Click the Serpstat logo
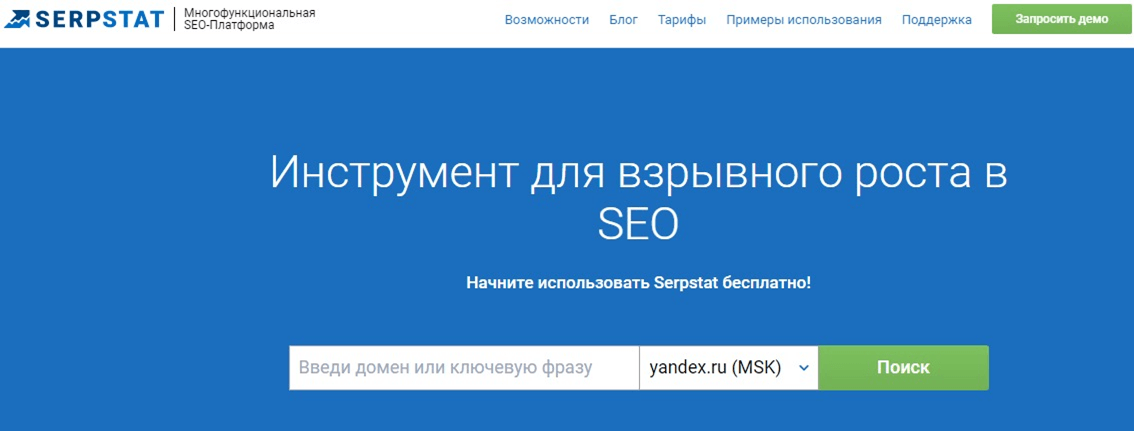 [x=85, y=20]
